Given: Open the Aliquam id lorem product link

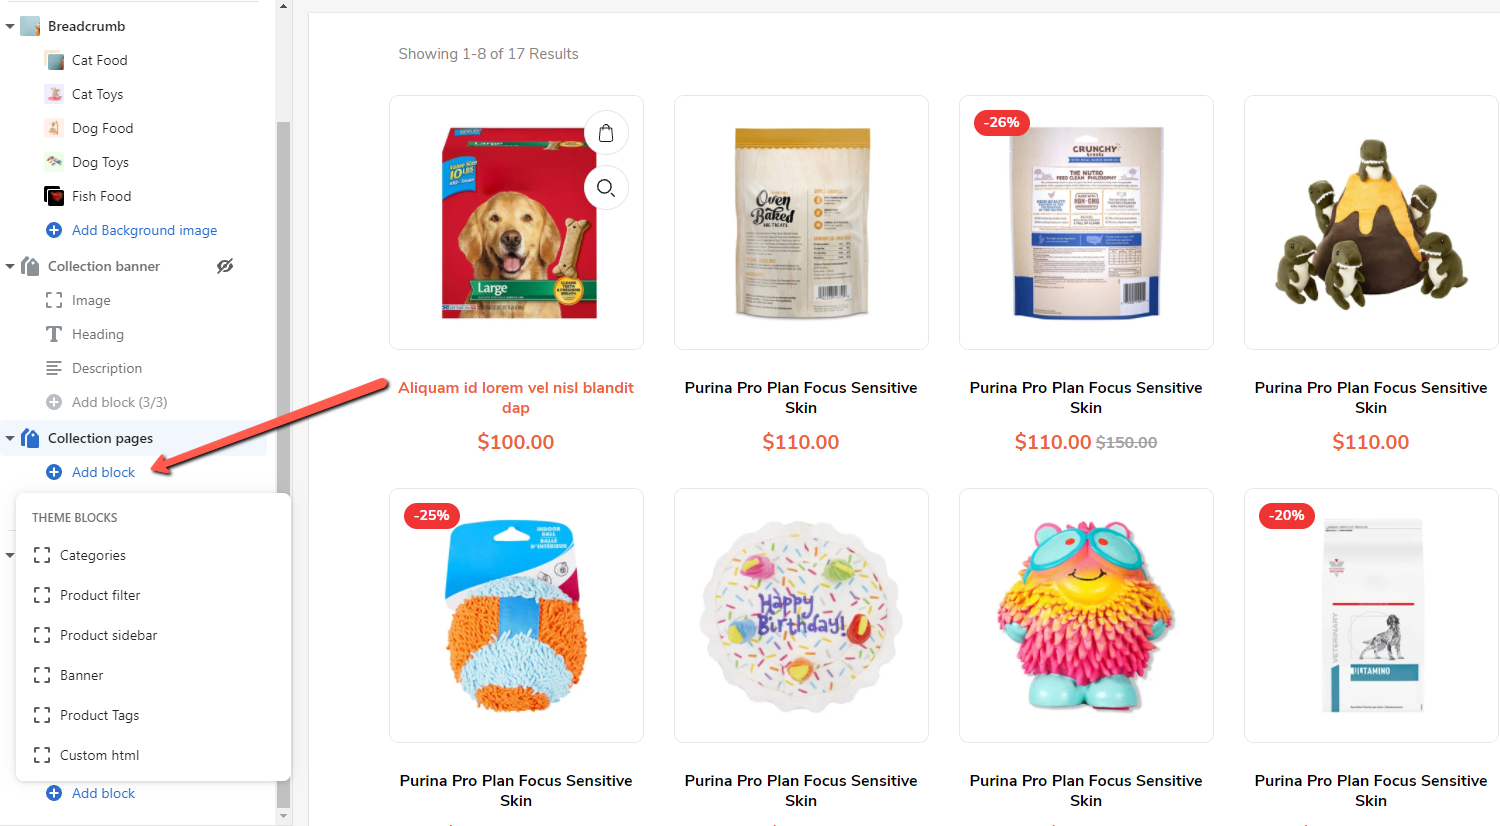Looking at the screenshot, I should point(516,397).
